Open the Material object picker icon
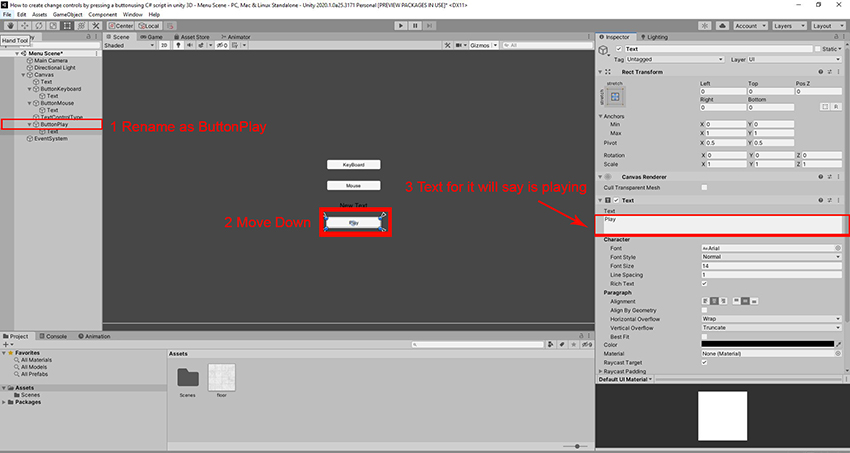The height and width of the screenshot is (453, 850). coord(838,353)
